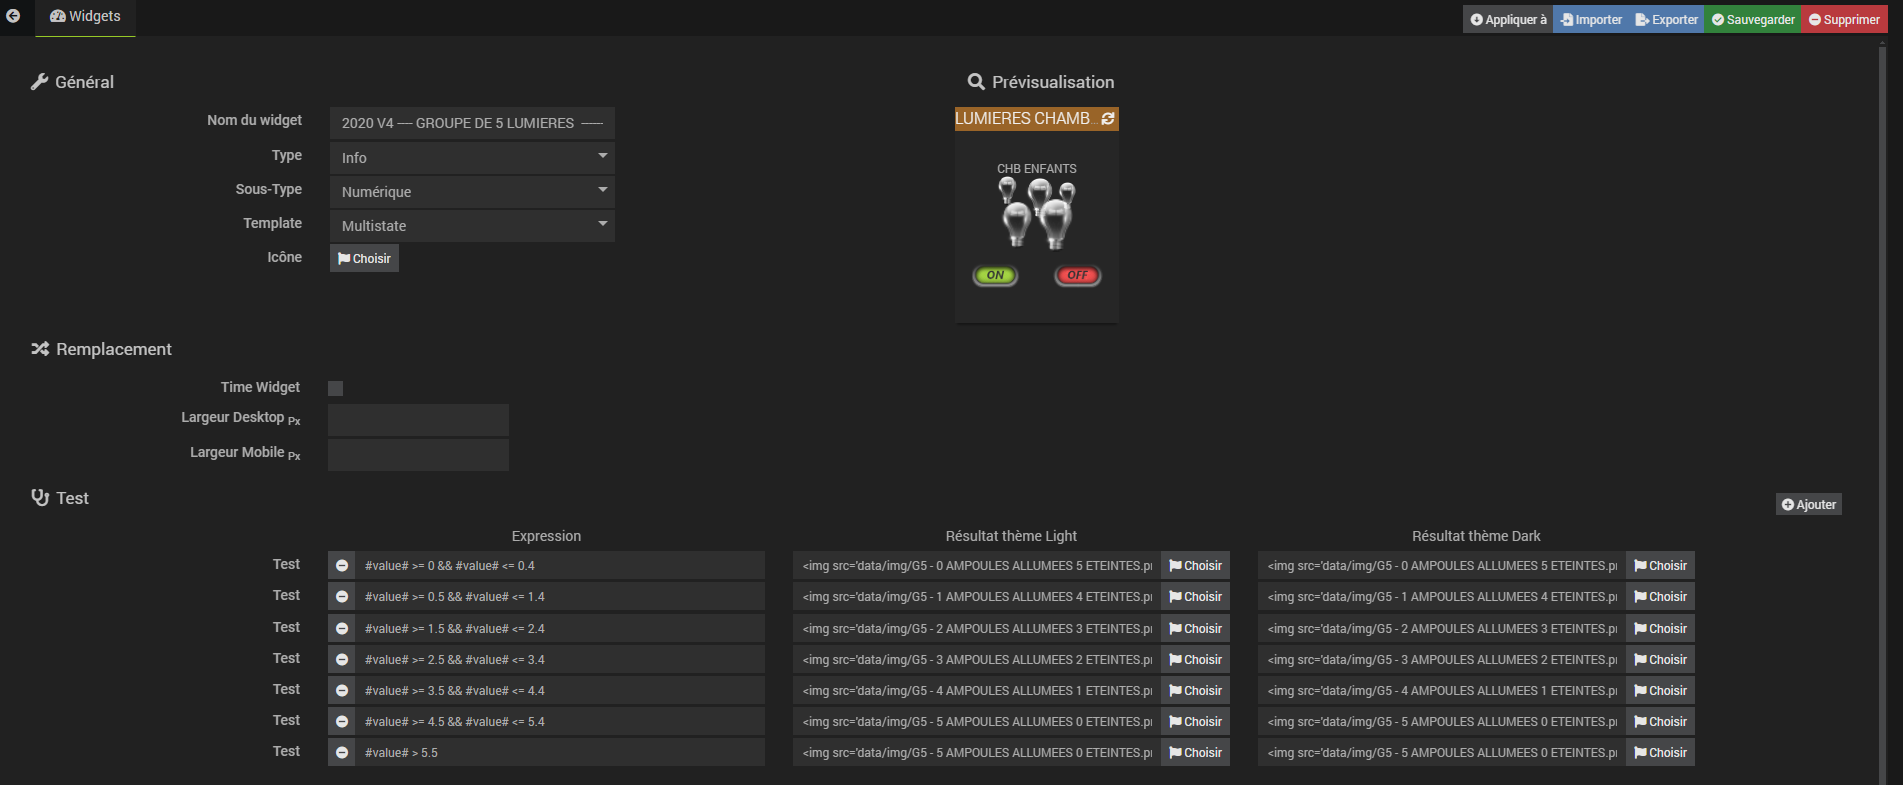Click the Largeur Desktop input field
The image size is (1903, 785).
point(418,420)
